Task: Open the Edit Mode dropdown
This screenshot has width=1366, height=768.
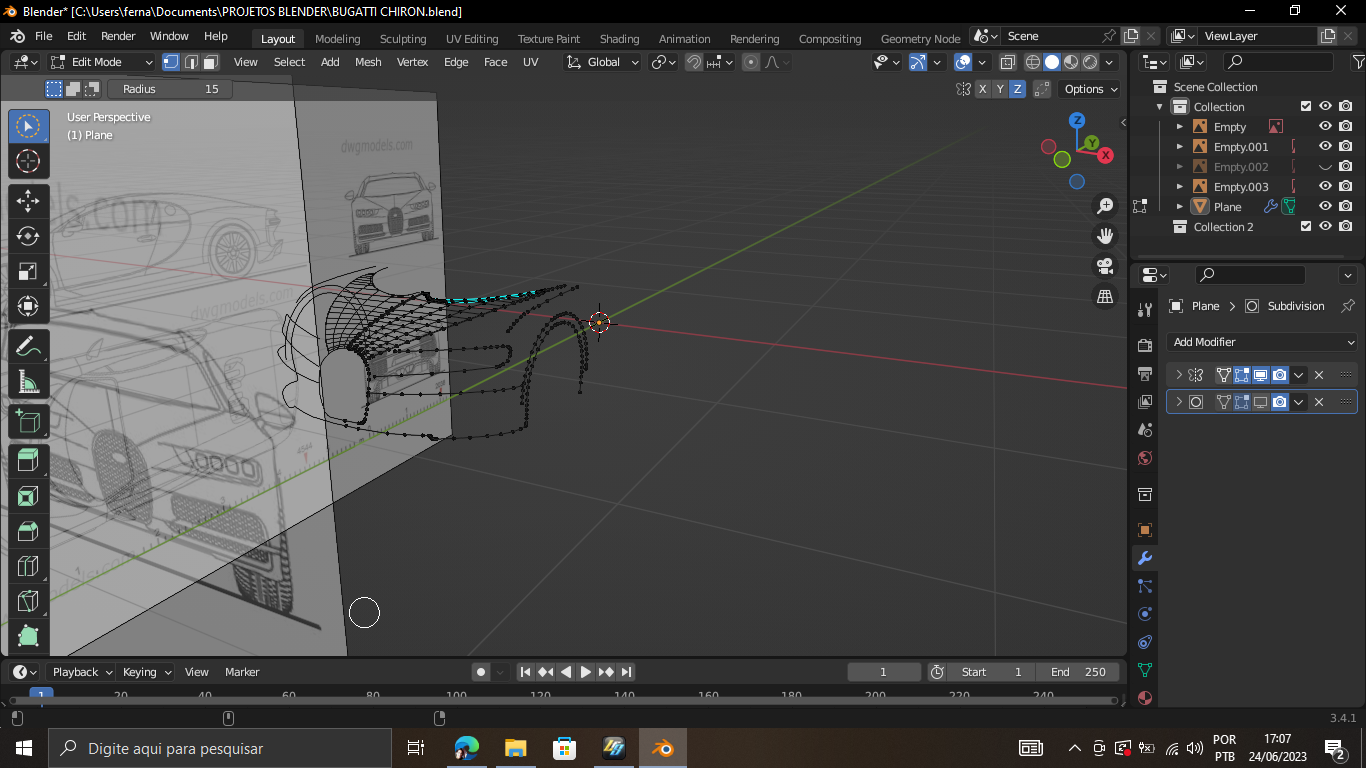Action: 100,62
